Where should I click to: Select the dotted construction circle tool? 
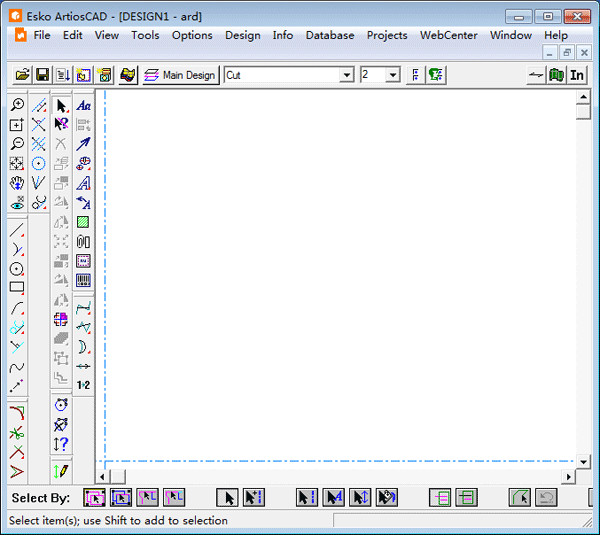click(39, 163)
